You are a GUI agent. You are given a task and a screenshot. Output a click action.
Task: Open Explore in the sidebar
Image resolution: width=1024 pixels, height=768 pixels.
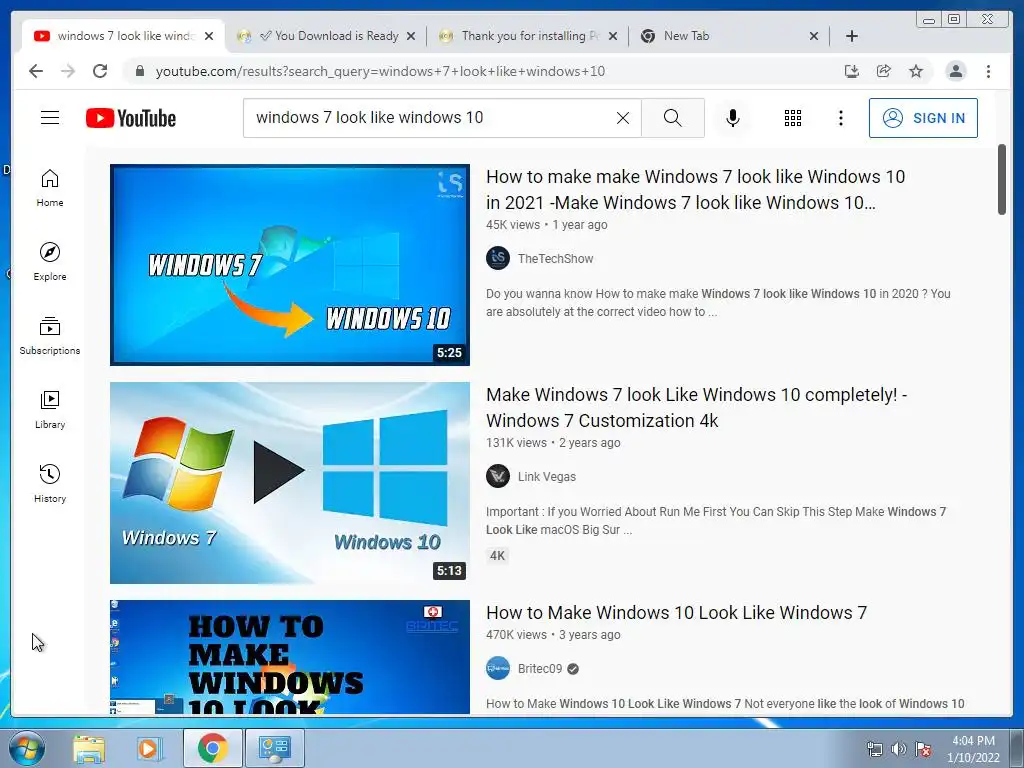[50, 261]
